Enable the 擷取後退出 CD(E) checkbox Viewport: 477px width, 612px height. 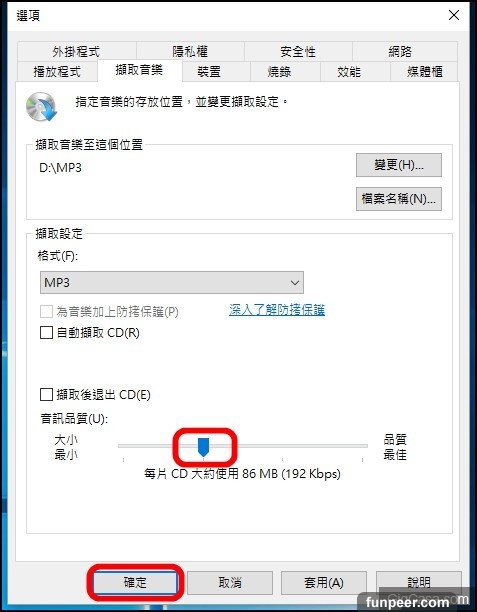coord(46,395)
